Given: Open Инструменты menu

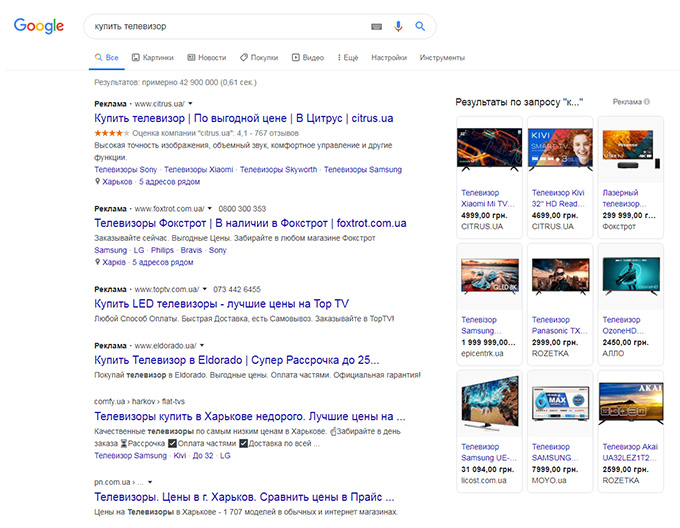Looking at the screenshot, I should pyautogui.click(x=442, y=57).
